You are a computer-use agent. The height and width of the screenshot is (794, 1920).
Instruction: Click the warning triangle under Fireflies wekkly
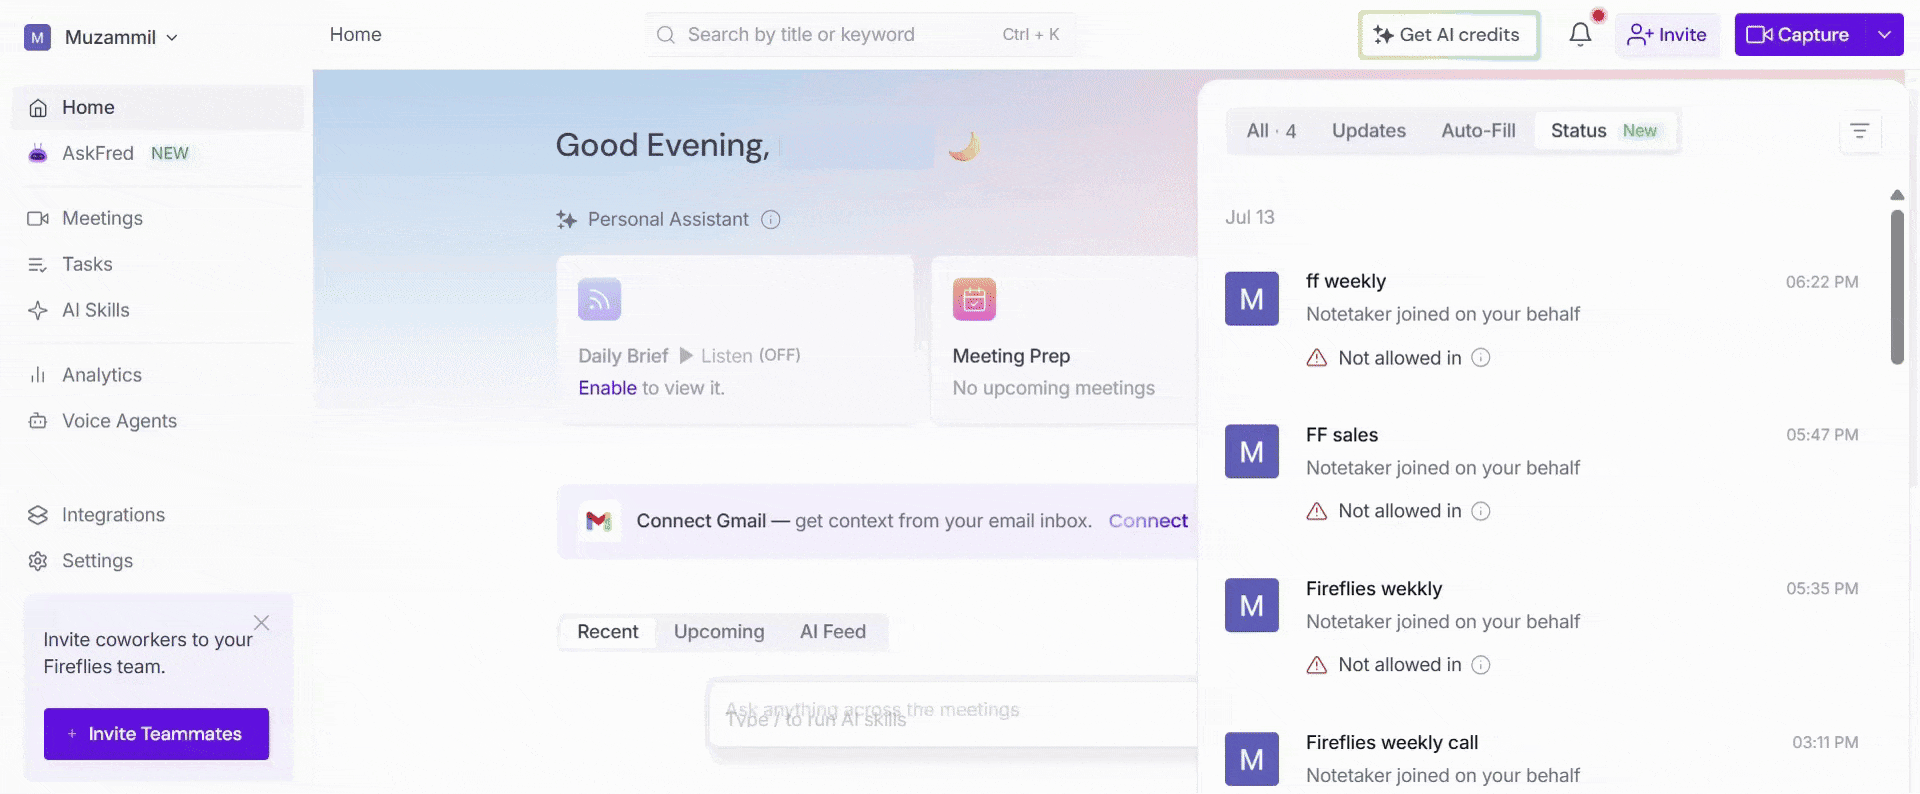tap(1317, 665)
